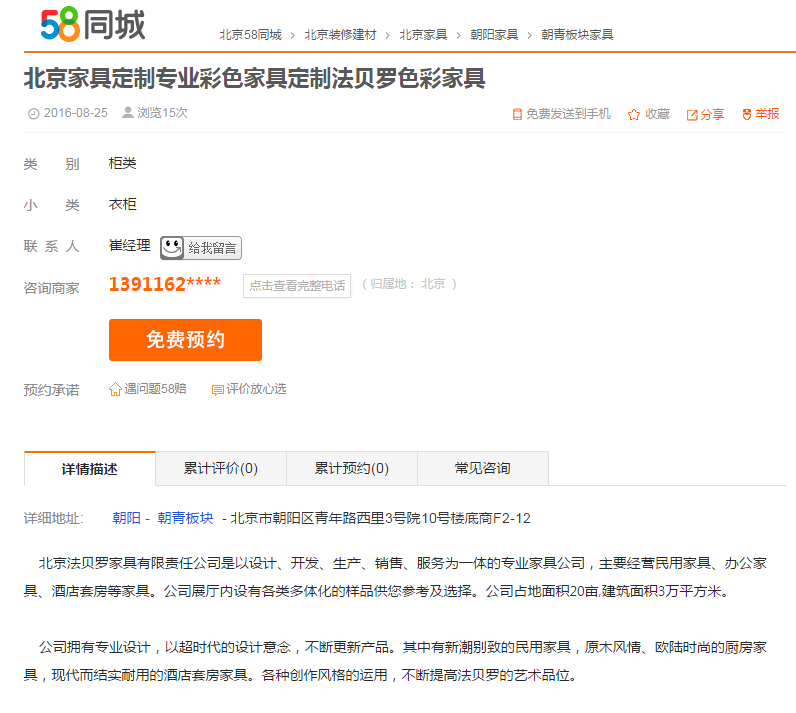Click the comment icon beside 评价放心选

click(218, 390)
